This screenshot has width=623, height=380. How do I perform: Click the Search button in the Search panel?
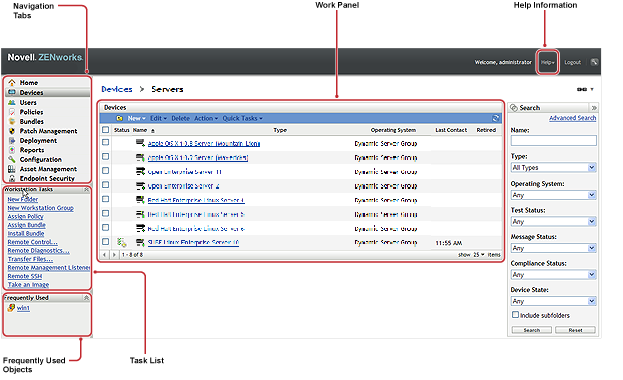[532, 330]
